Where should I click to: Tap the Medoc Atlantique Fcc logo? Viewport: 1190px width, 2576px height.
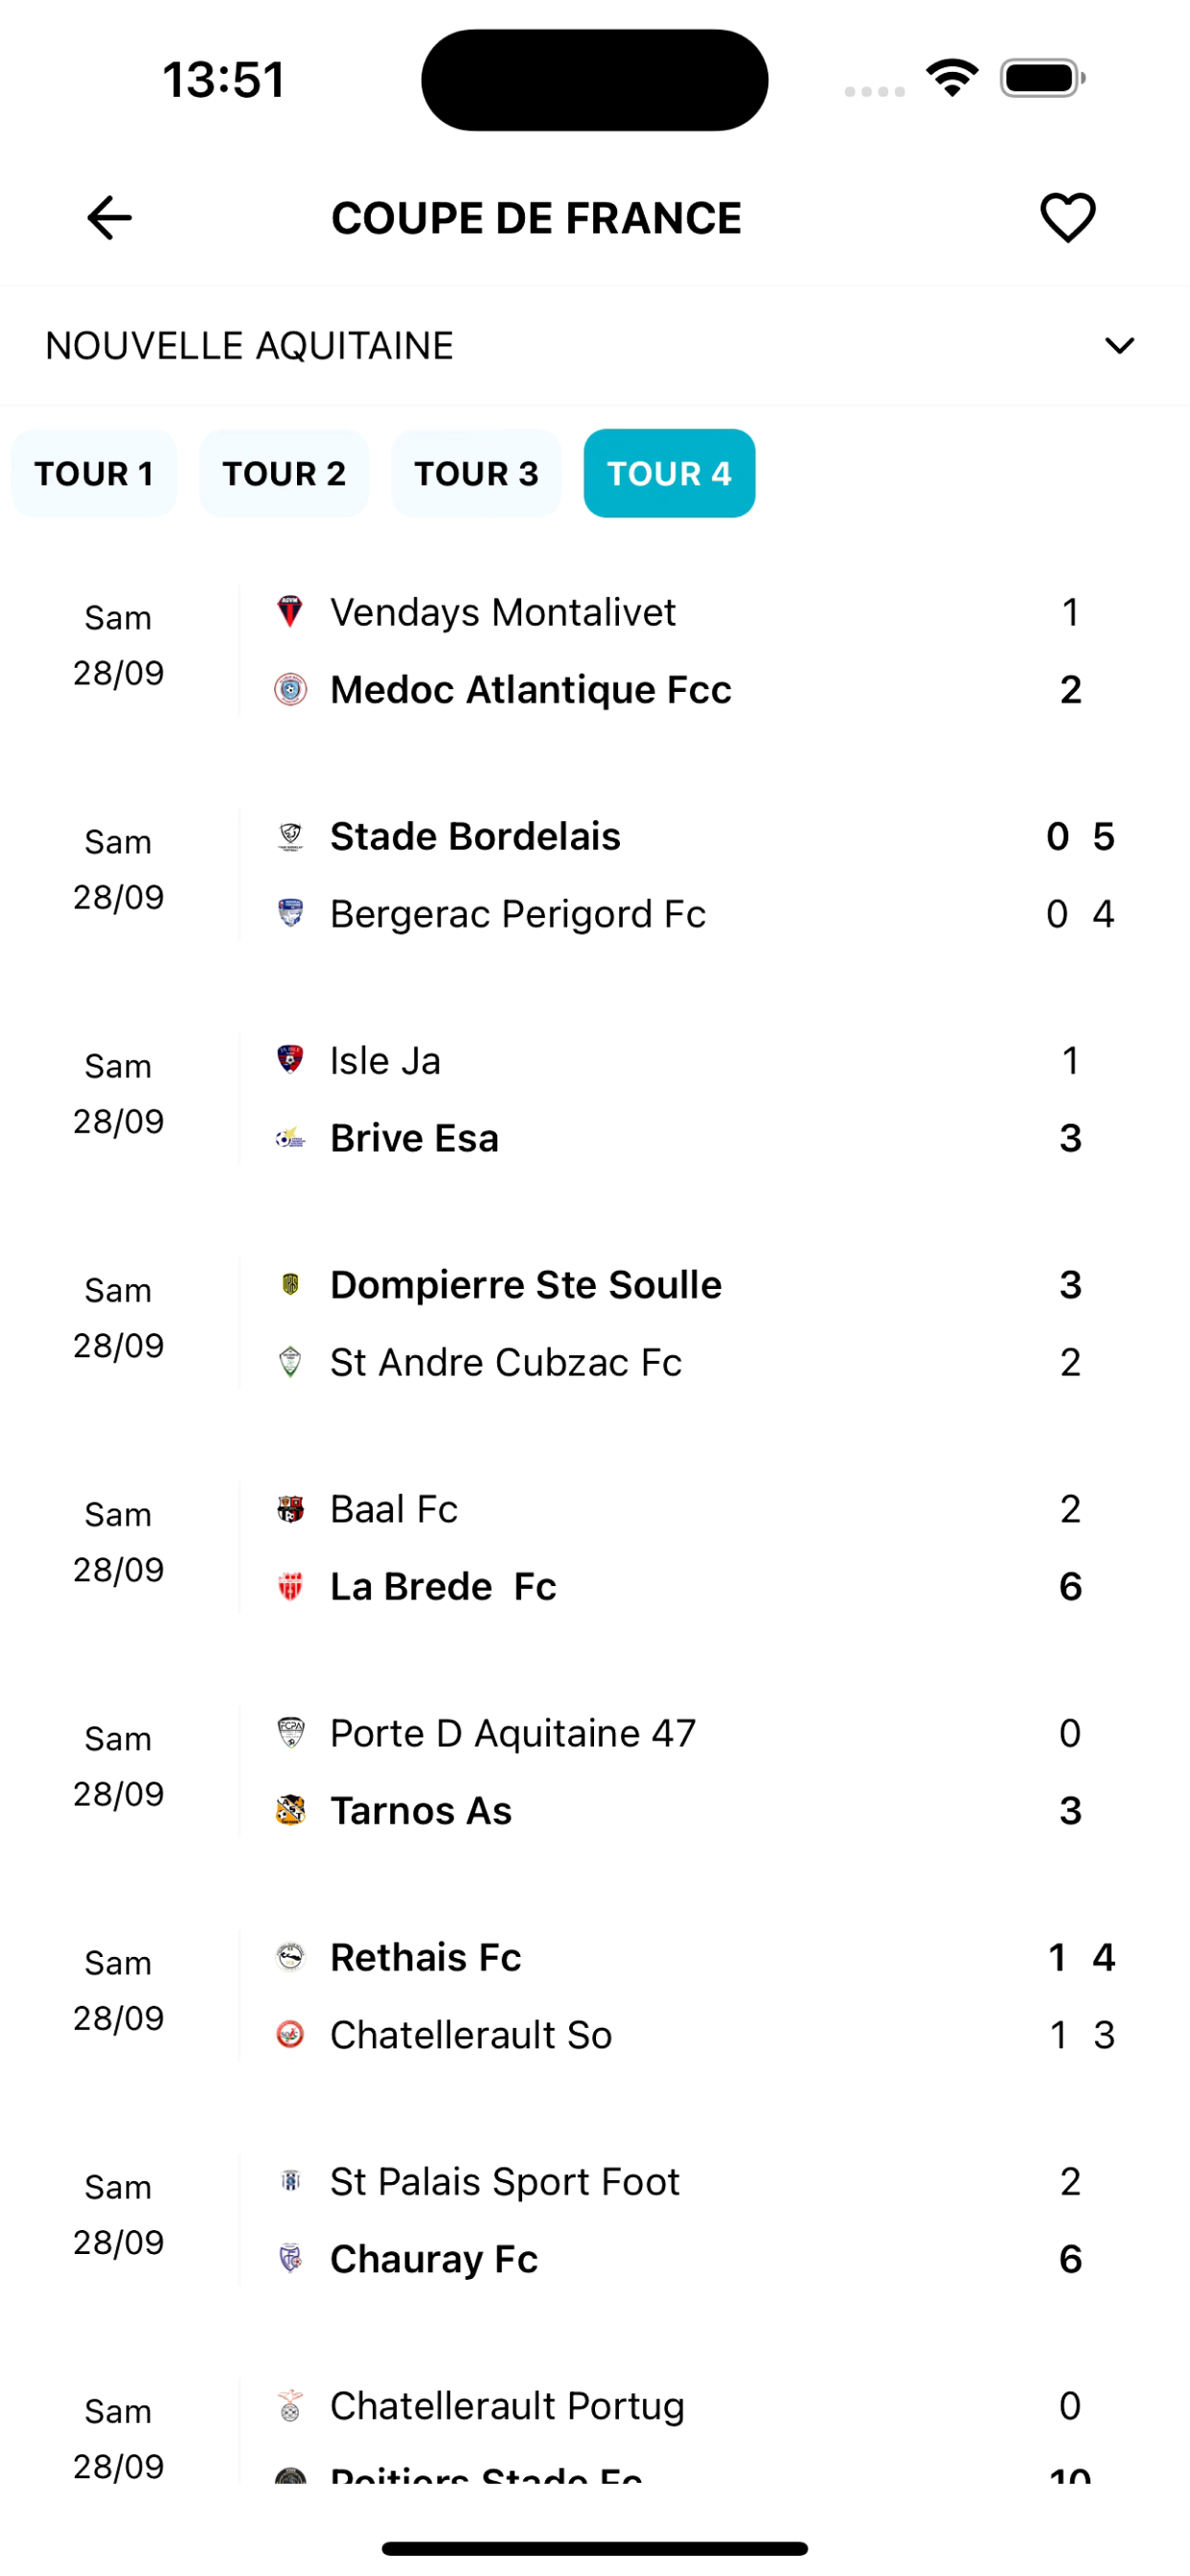pyautogui.click(x=290, y=690)
